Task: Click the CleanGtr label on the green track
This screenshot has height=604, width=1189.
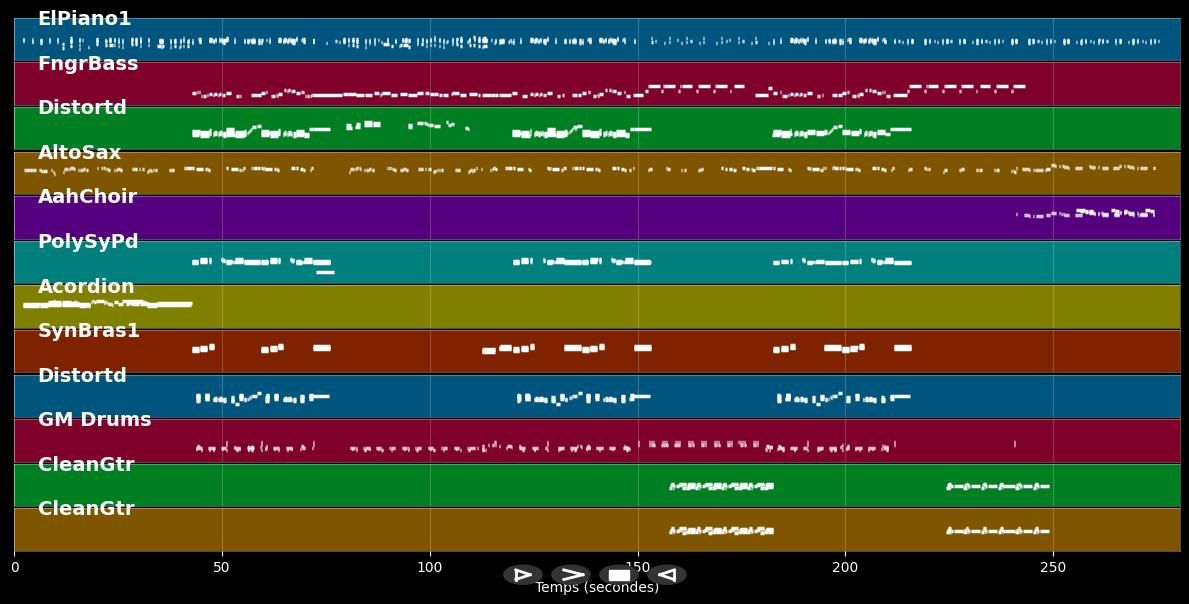Action: click(86, 465)
